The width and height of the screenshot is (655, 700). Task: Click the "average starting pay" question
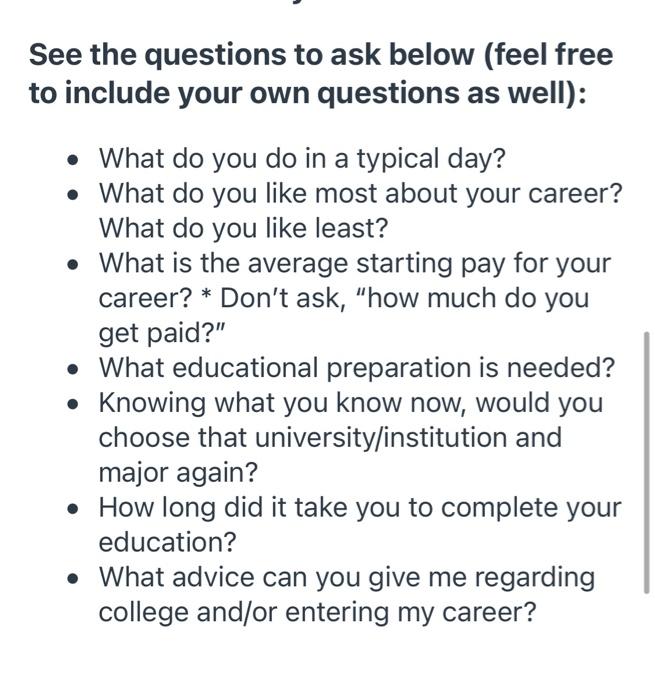355,263
